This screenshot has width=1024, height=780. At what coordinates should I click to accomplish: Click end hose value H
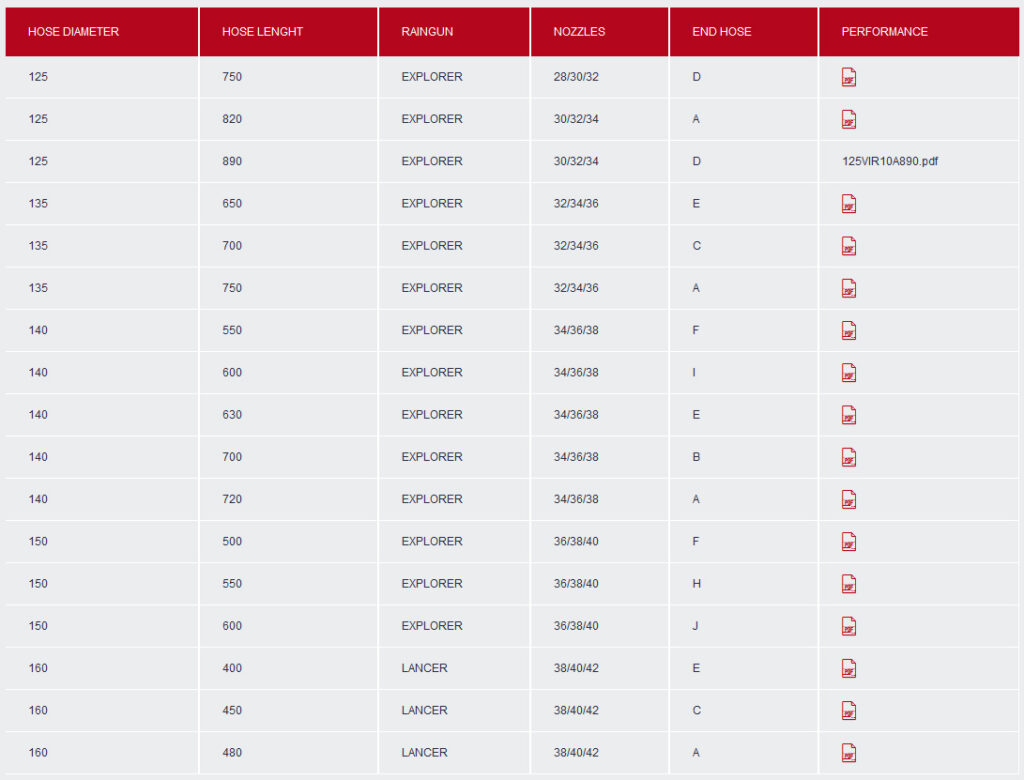tap(697, 583)
